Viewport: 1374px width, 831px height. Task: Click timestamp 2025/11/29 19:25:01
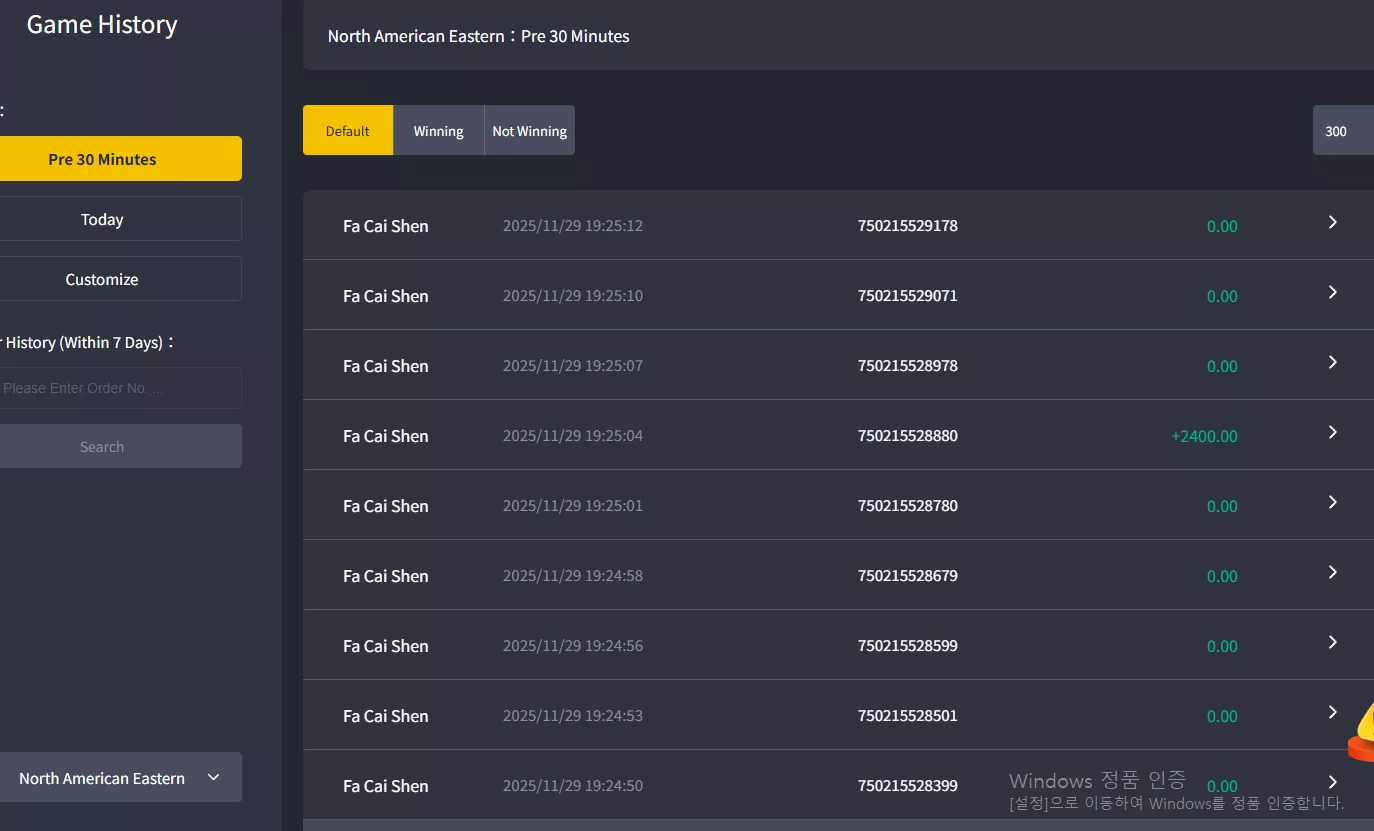click(x=573, y=506)
